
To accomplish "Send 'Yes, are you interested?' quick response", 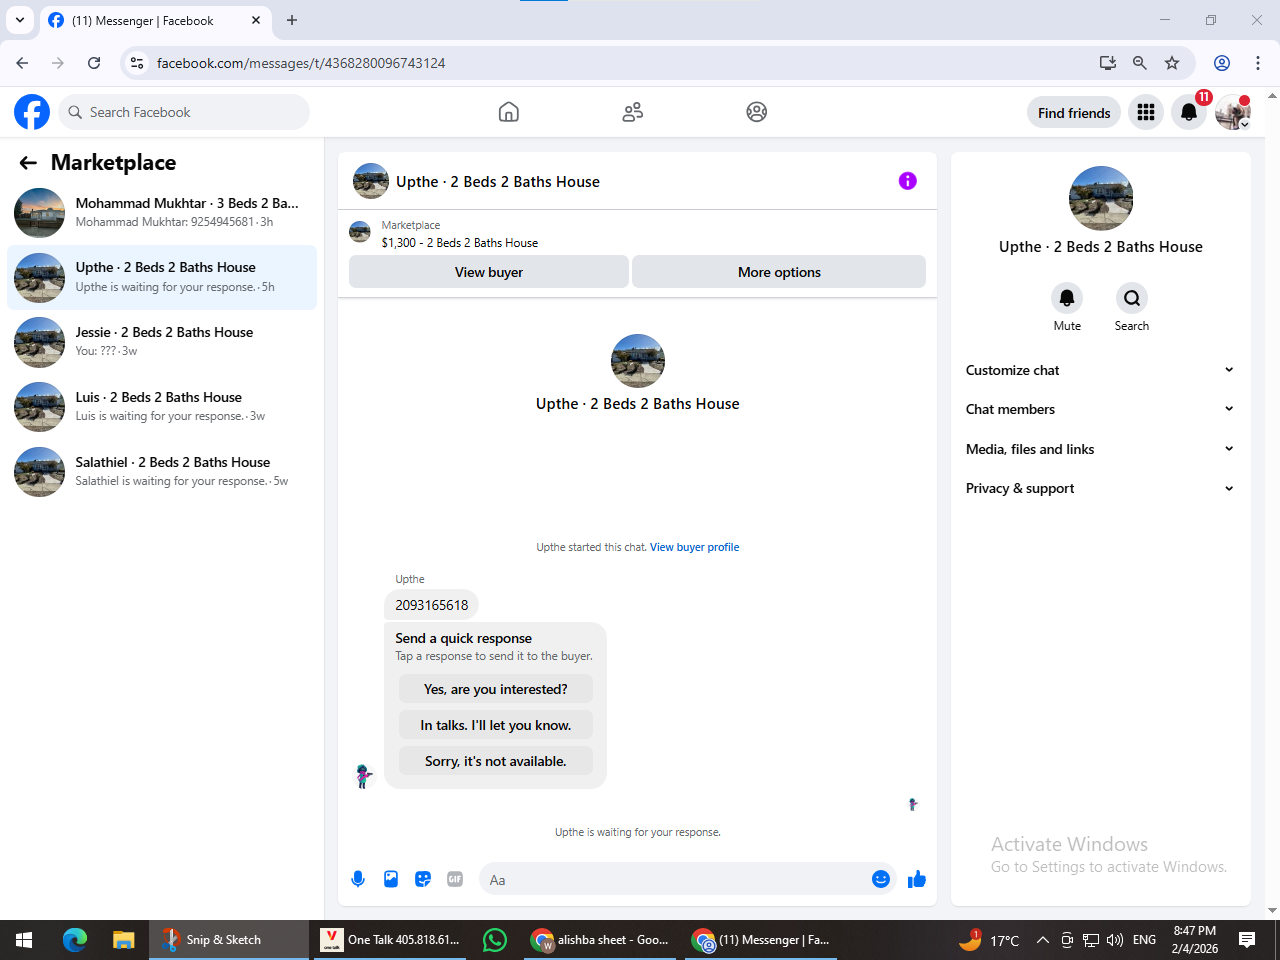I will [496, 689].
